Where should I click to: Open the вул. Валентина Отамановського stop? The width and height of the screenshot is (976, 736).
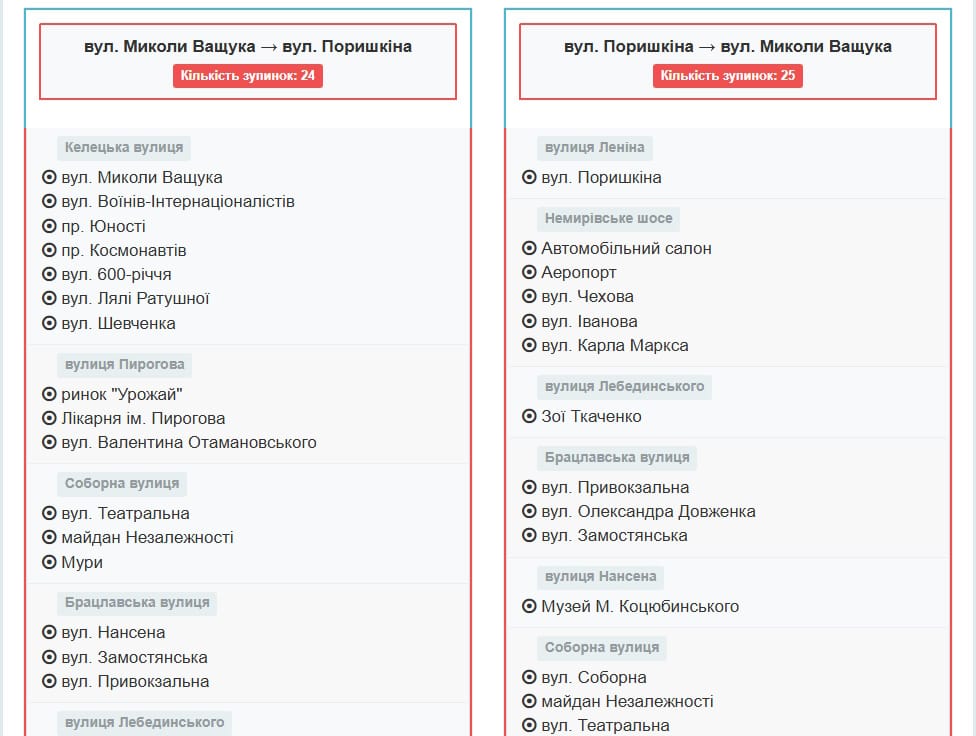click(189, 442)
